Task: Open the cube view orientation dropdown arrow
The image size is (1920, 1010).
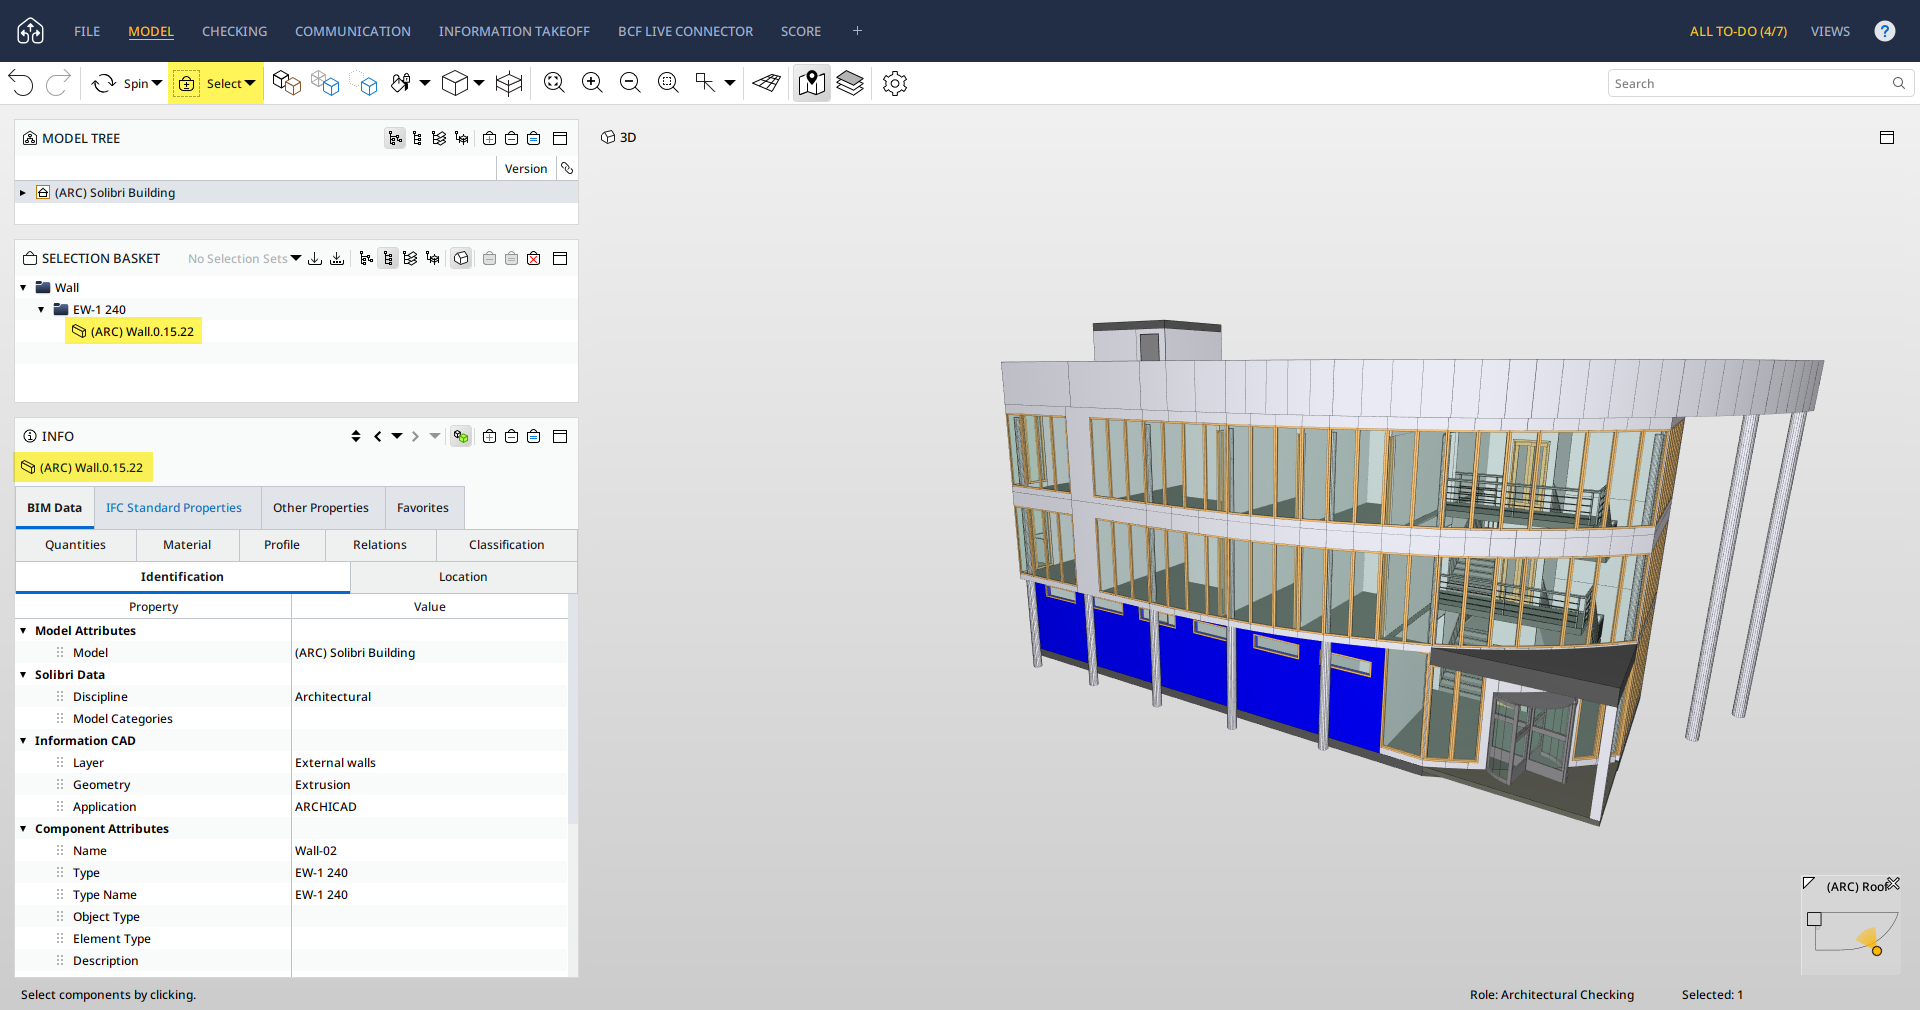Action: click(x=479, y=83)
